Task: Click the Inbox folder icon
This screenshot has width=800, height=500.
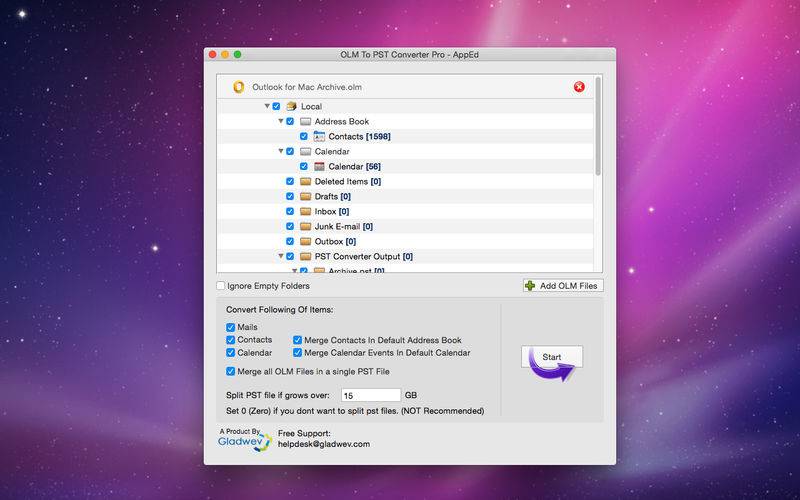Action: (306, 211)
